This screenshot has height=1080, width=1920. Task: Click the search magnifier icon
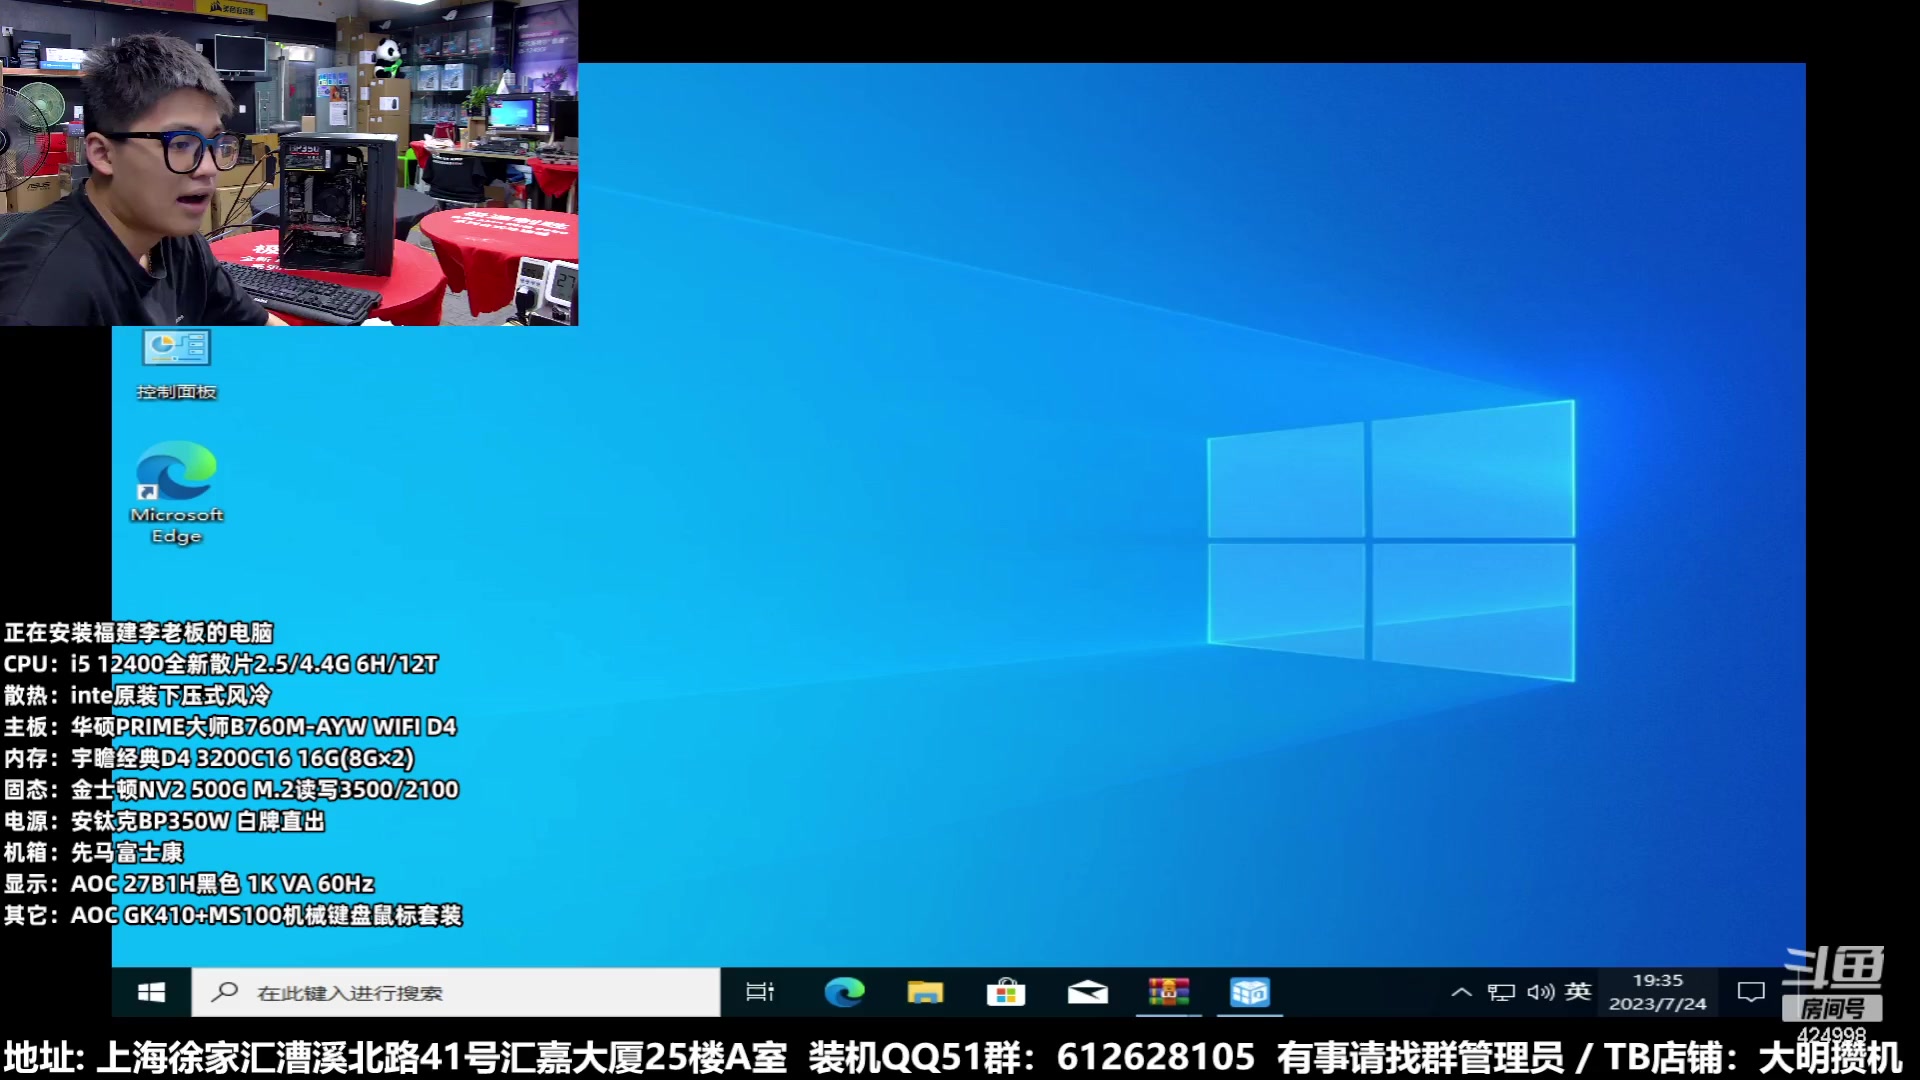coord(225,992)
